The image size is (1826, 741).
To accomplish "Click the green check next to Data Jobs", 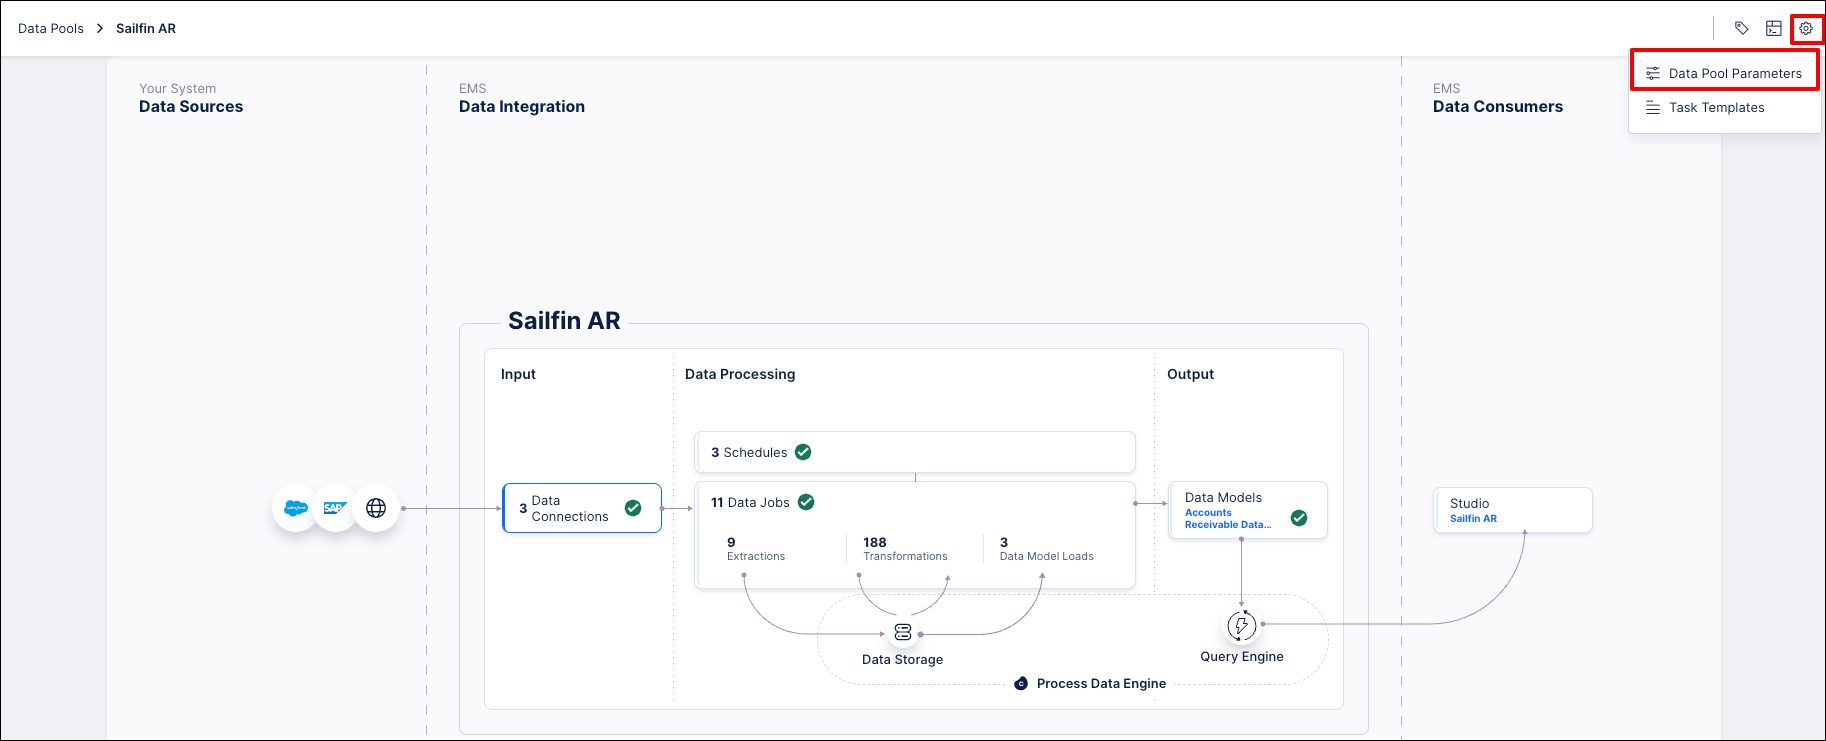I will point(806,502).
